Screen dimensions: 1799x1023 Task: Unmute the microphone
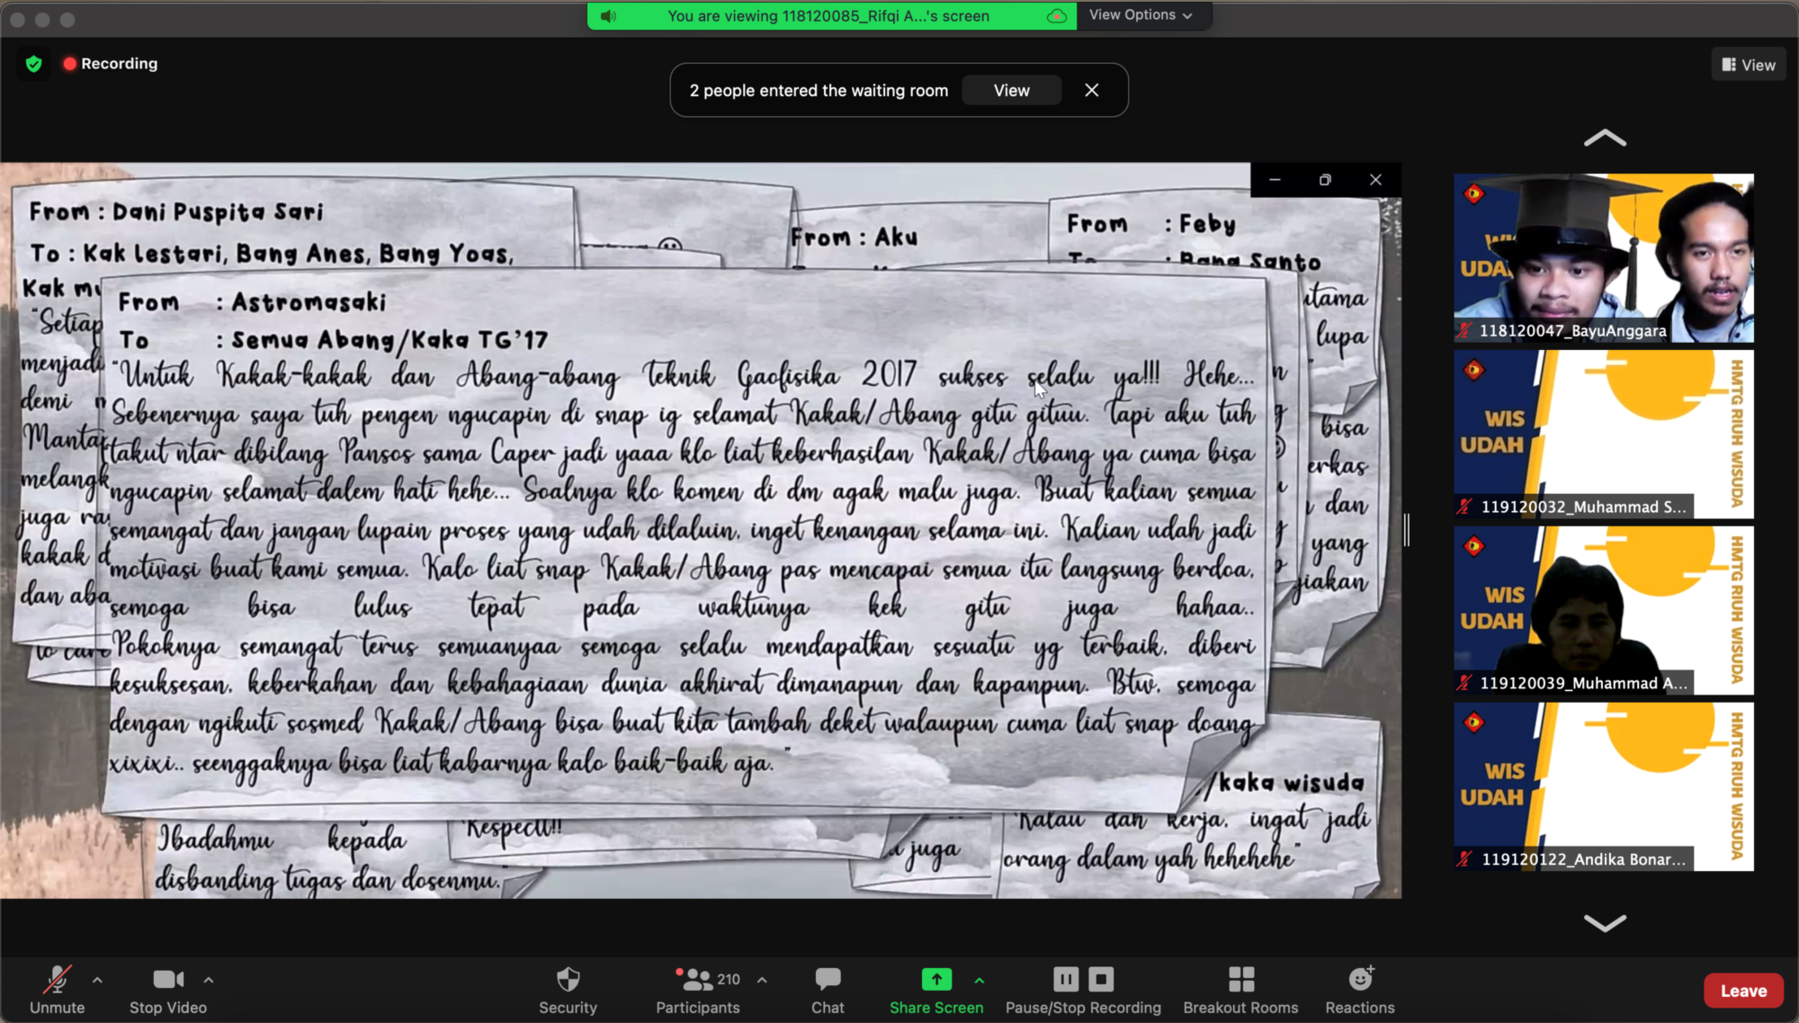tap(57, 980)
